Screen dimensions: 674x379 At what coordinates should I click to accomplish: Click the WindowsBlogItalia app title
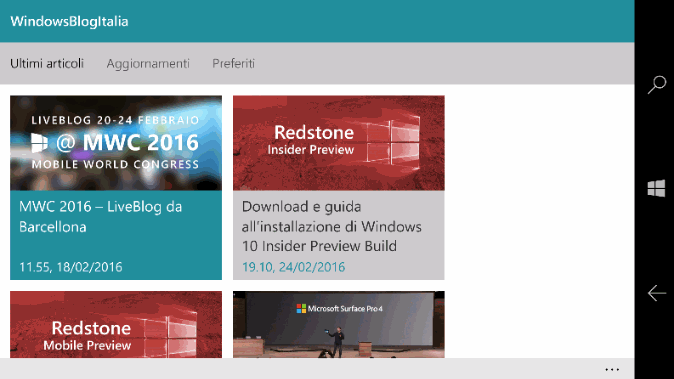(69, 21)
